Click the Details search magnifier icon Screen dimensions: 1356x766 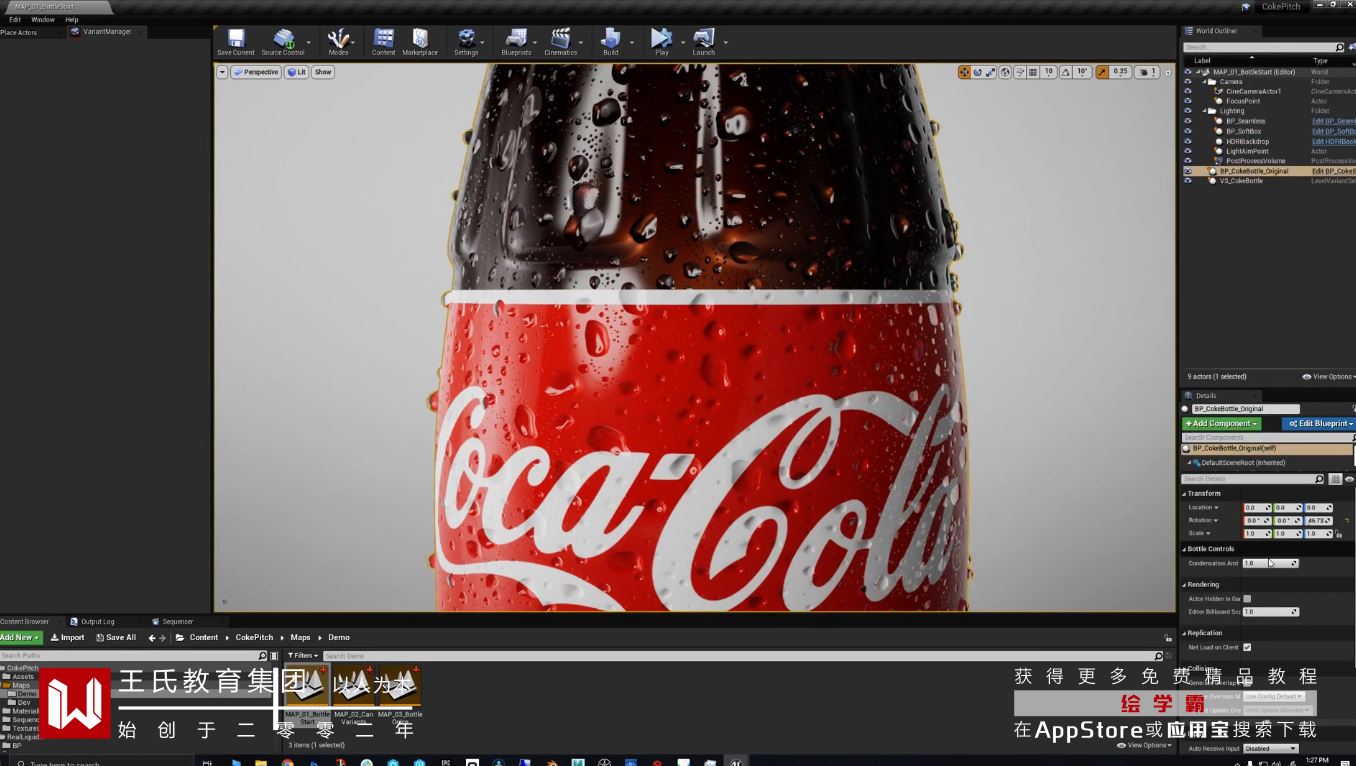1319,479
